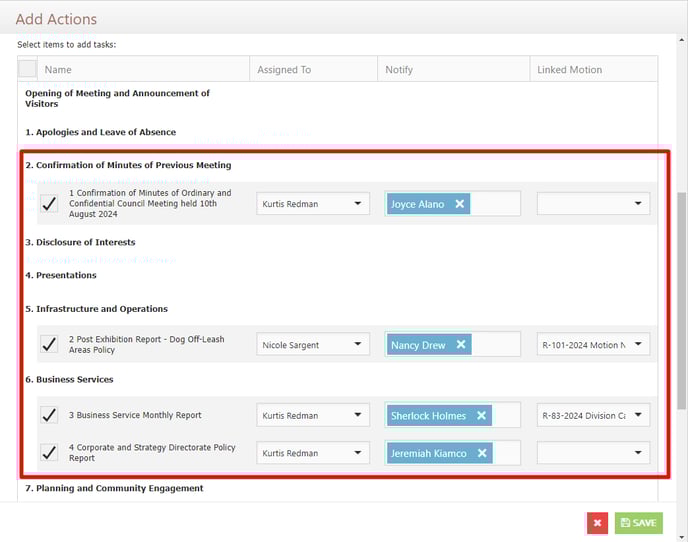Select heading 4. Presentations
This screenshot has width=688, height=542.
pos(61,275)
